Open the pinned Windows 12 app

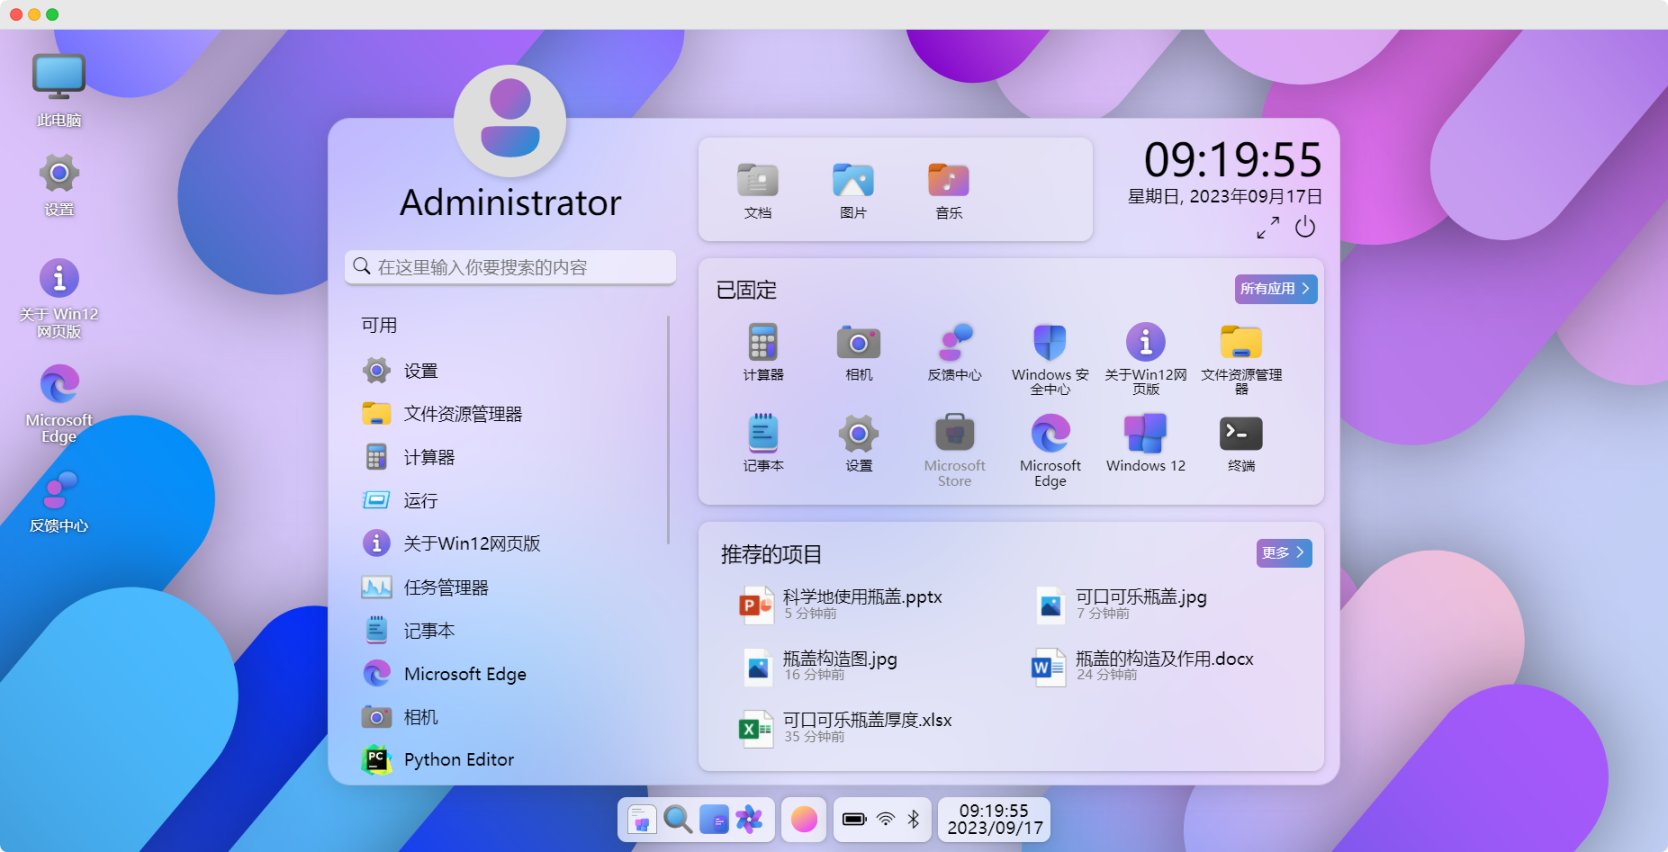(x=1146, y=443)
